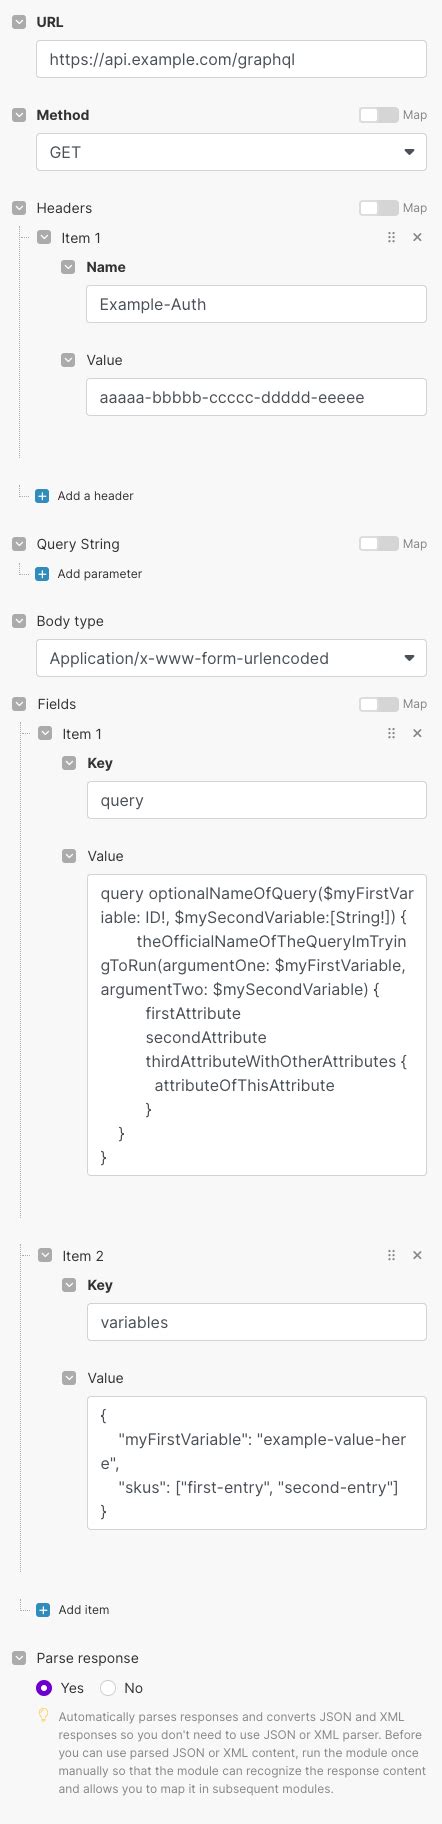Collapse Headers Item 1 chevron
The image size is (442, 1824).
point(44,238)
